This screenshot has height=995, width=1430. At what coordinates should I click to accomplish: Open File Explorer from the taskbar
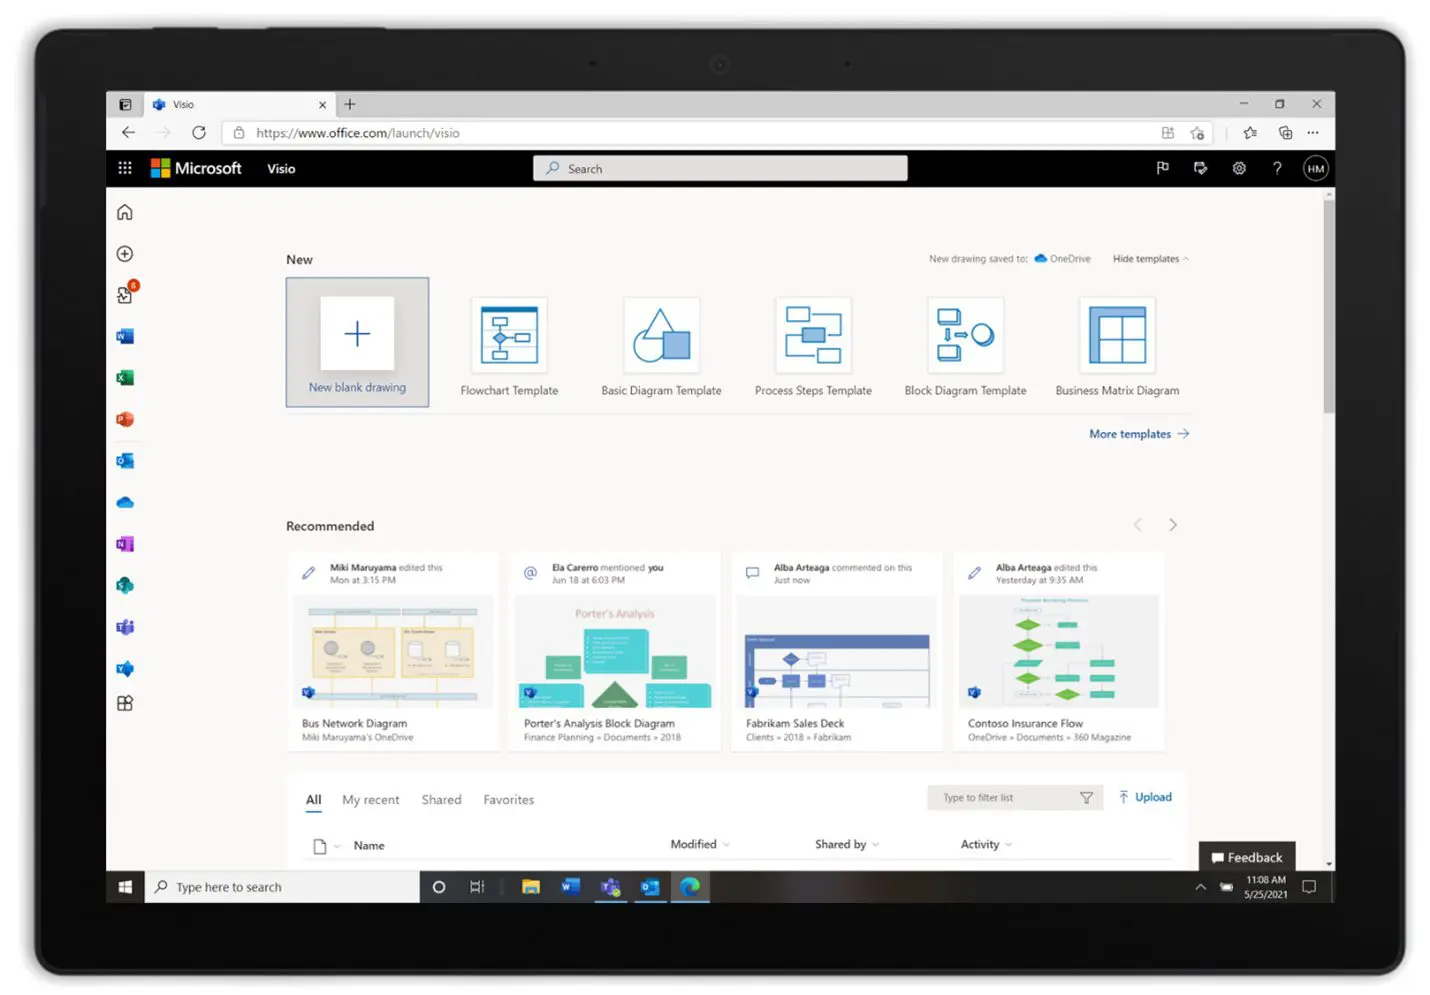[x=531, y=887]
